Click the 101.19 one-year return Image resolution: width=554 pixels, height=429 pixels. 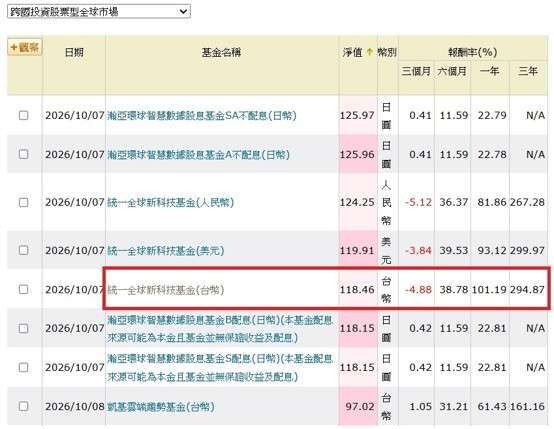489,289
